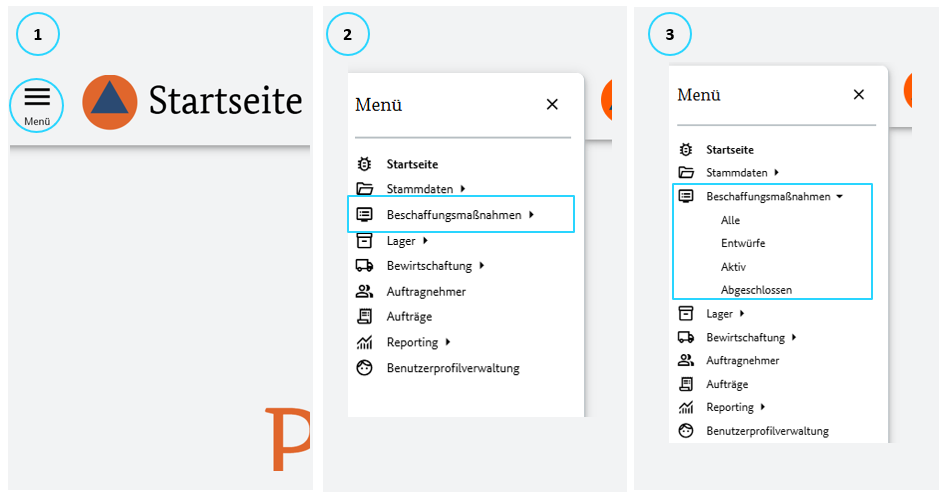This screenshot has width=945, height=495.
Task: Close the menu in screenshot 2
Action: click(552, 104)
